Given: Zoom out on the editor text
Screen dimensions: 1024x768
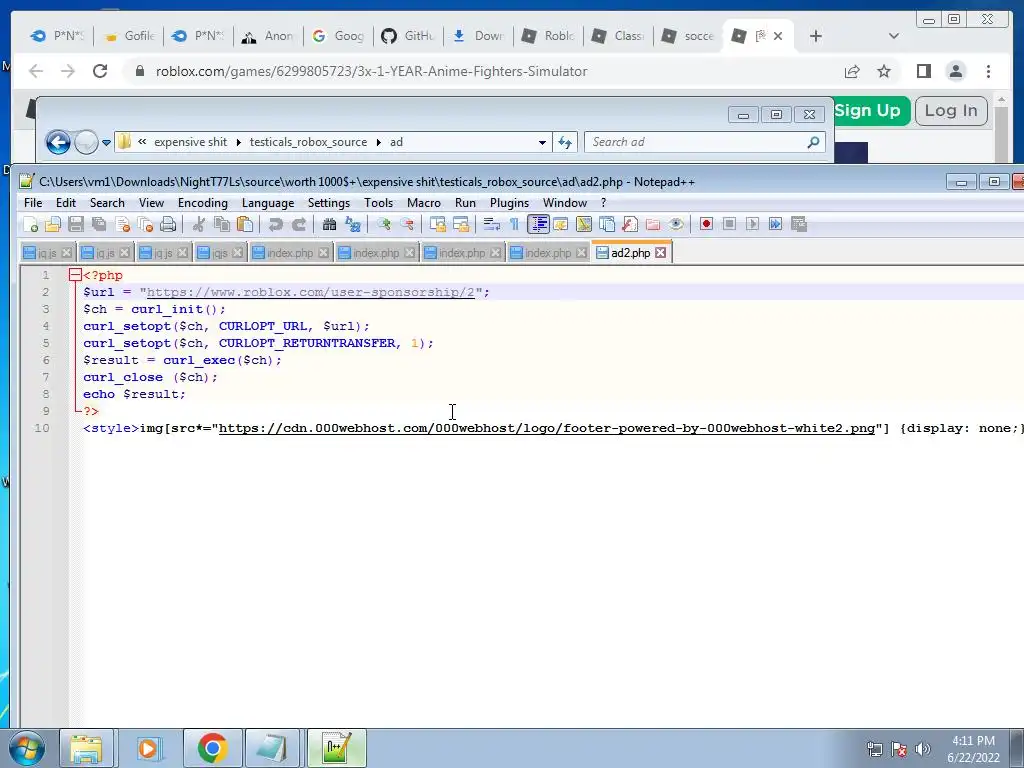Looking at the screenshot, I should click(x=406, y=225).
